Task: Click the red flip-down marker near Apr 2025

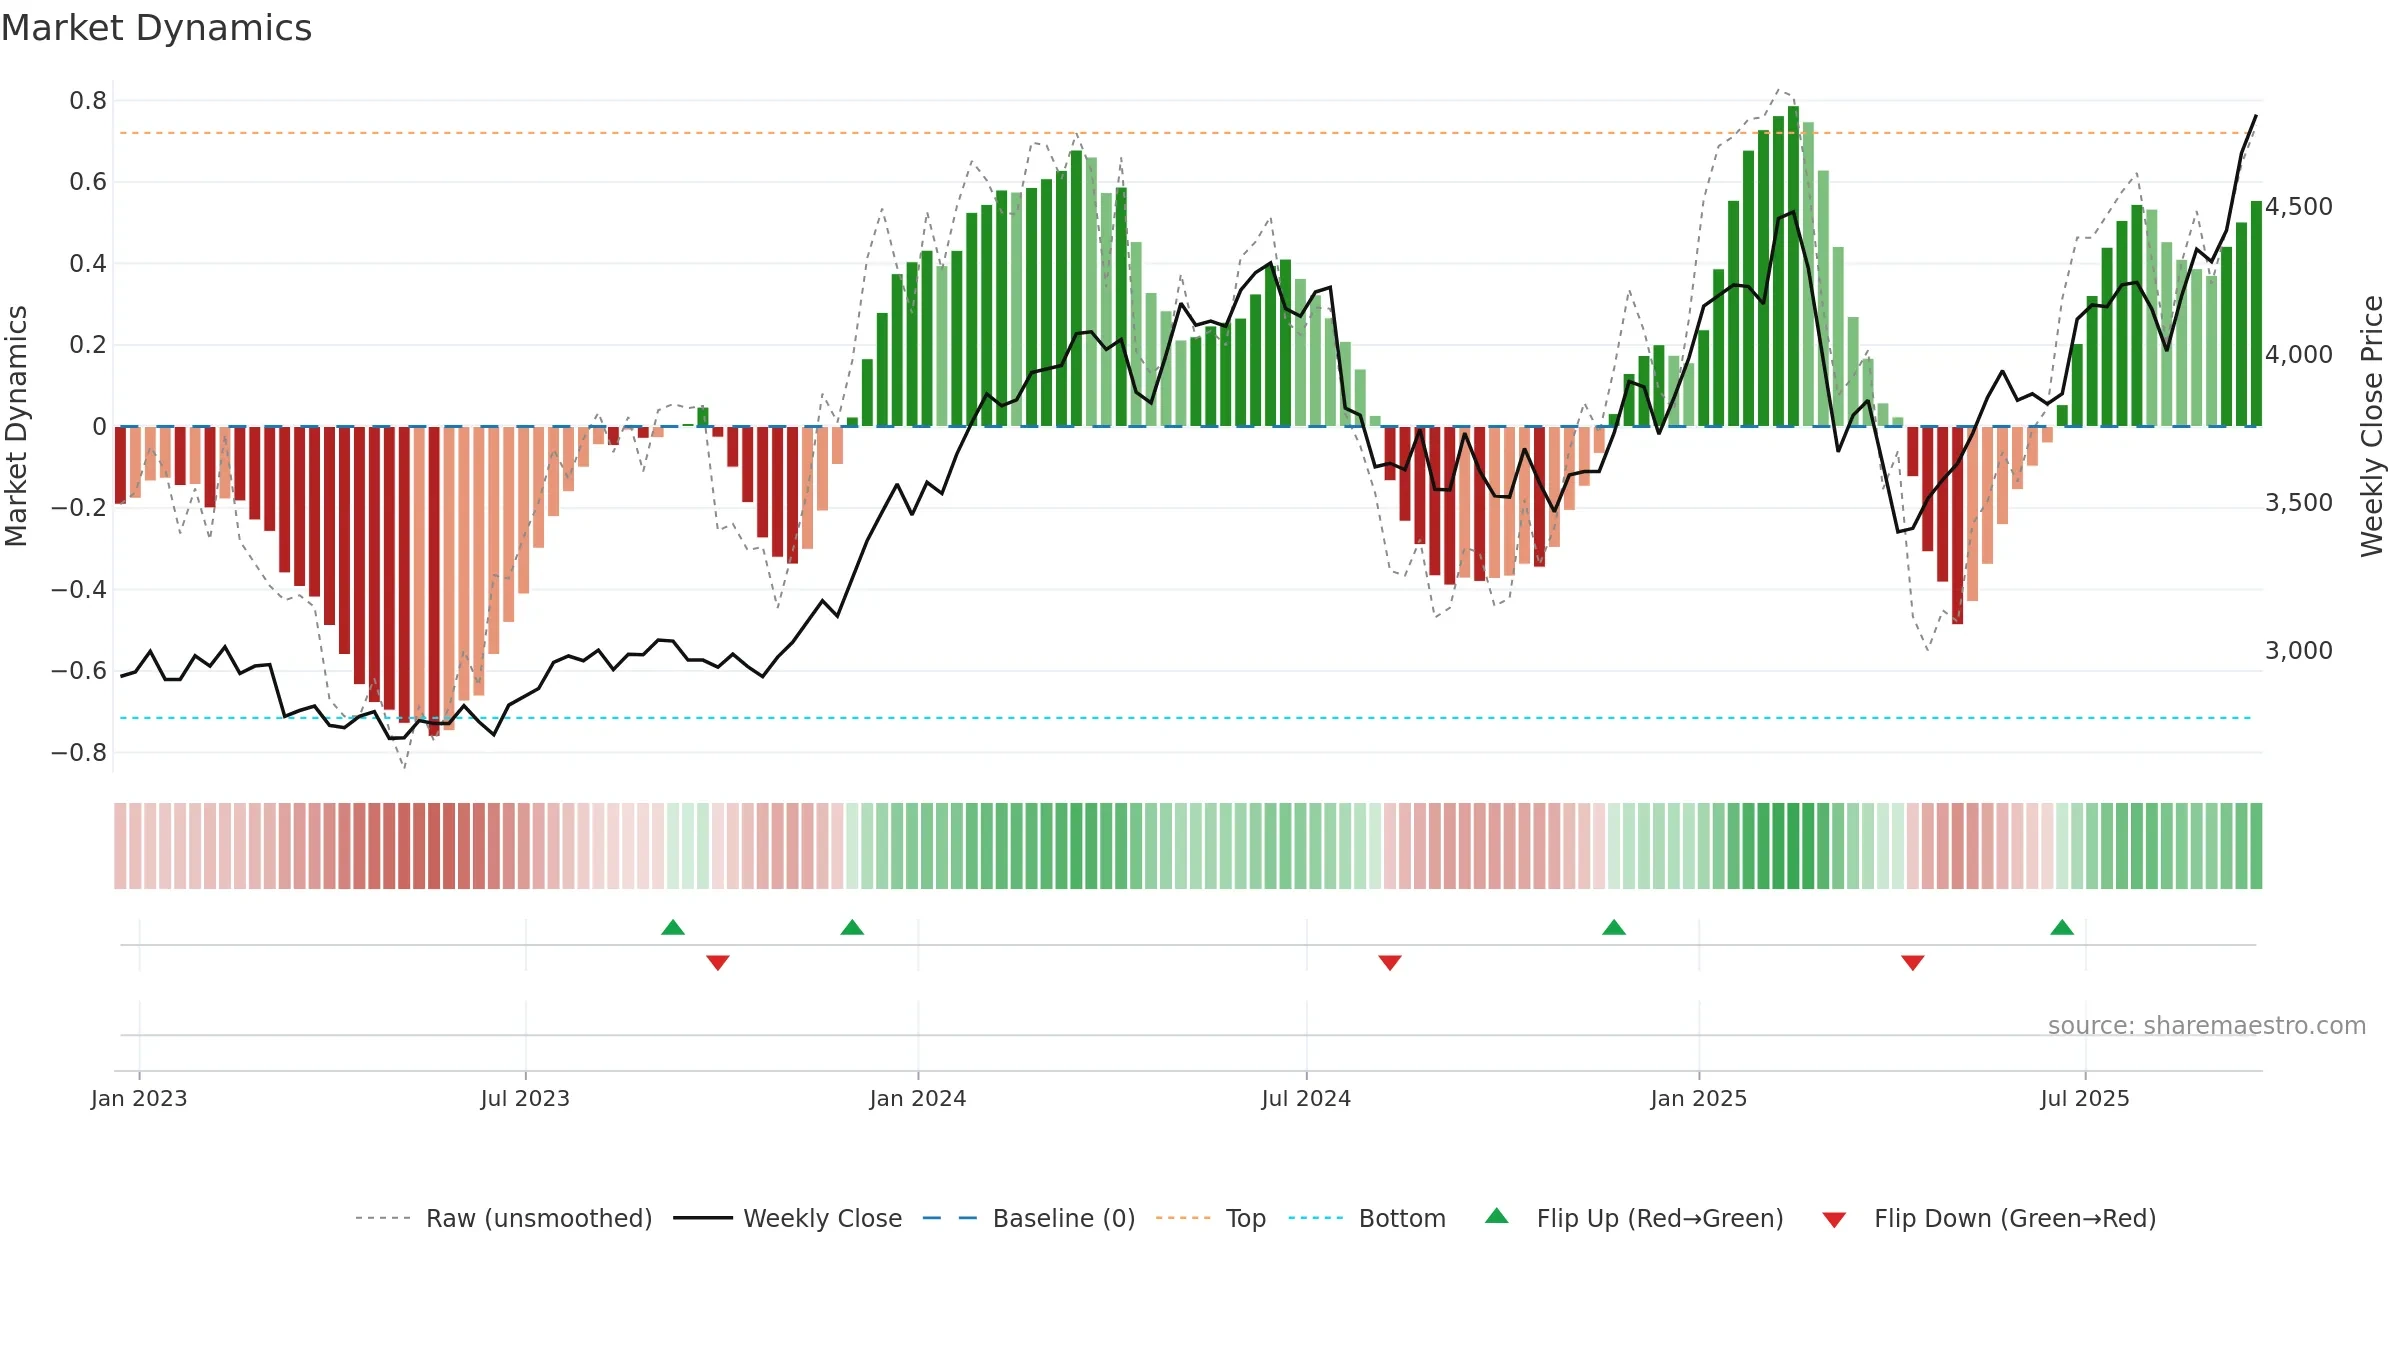Action: pos(1913,963)
